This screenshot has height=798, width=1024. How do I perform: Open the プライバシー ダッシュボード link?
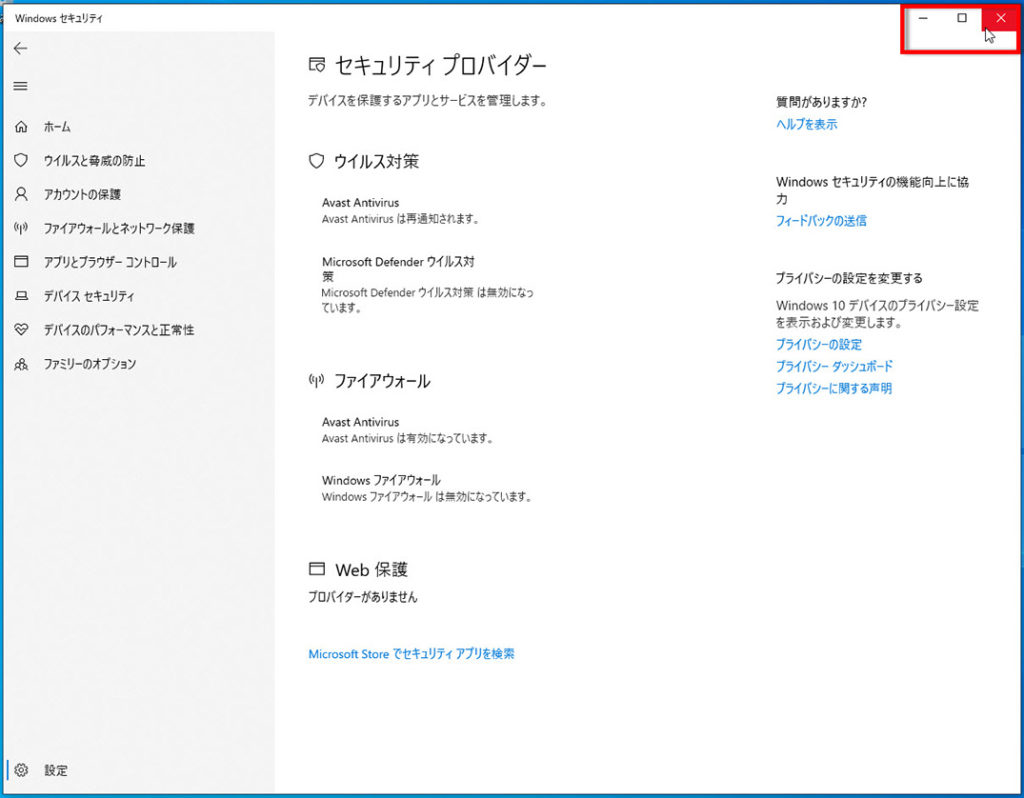click(x=834, y=366)
